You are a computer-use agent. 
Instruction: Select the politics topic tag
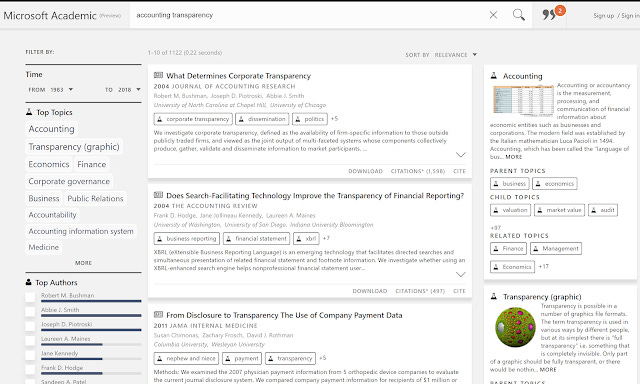(310, 119)
